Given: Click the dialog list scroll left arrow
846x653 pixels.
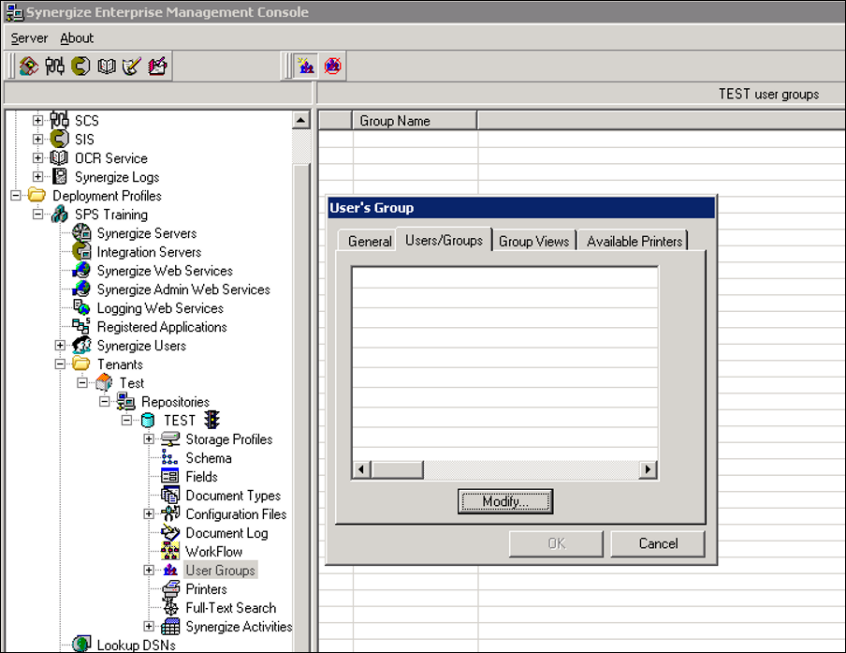Looking at the screenshot, I should (x=361, y=470).
